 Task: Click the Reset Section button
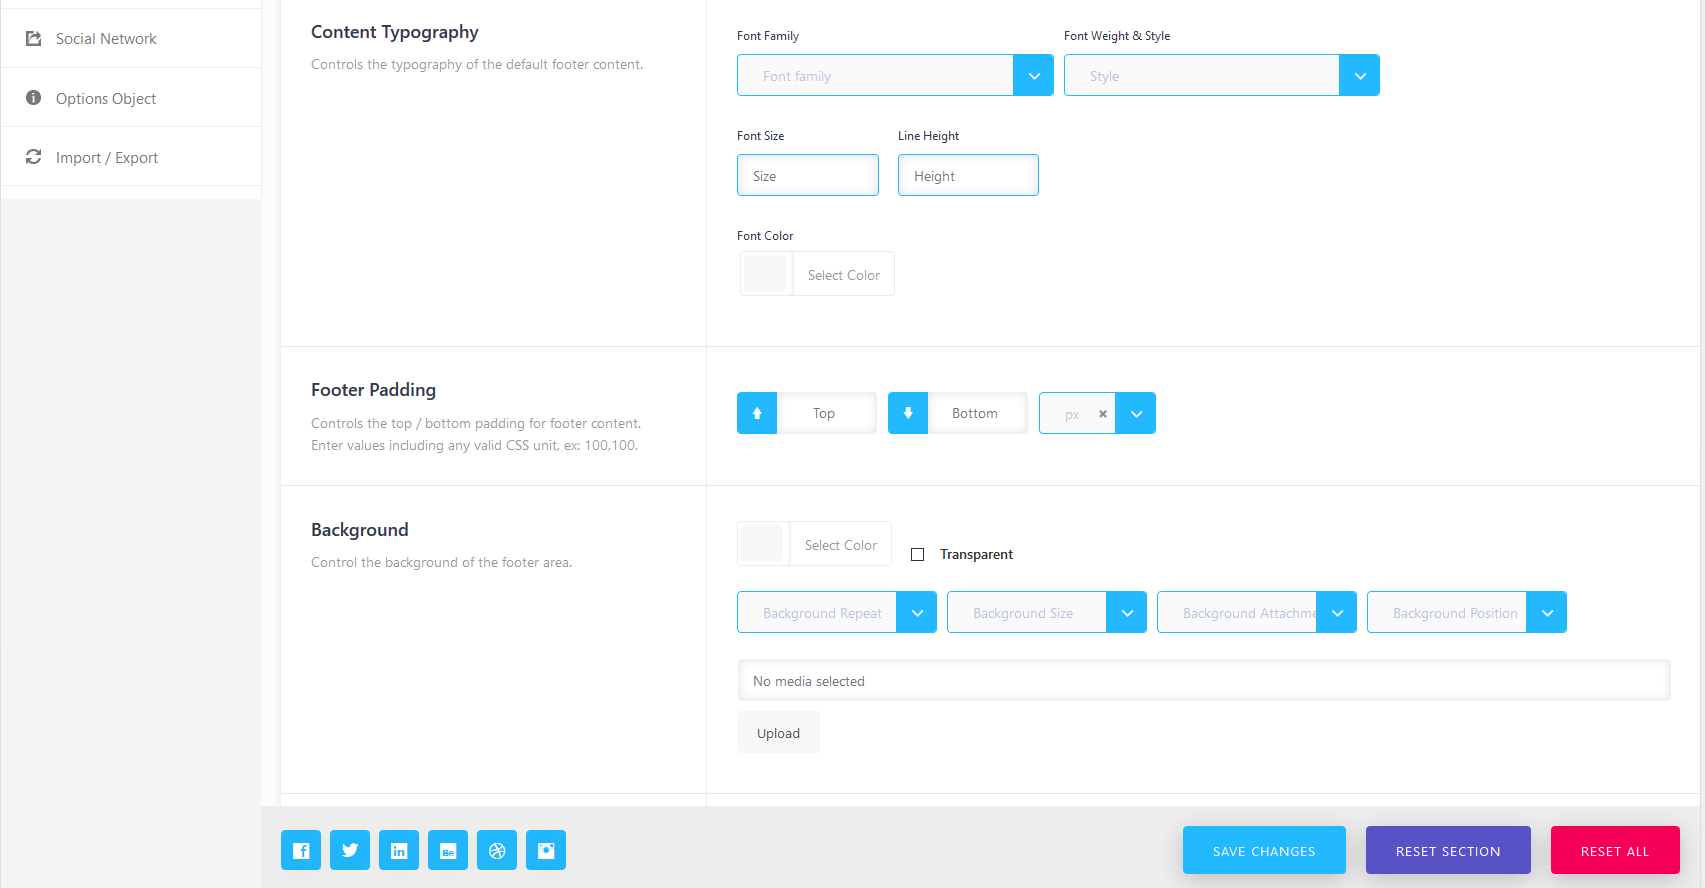click(x=1448, y=851)
